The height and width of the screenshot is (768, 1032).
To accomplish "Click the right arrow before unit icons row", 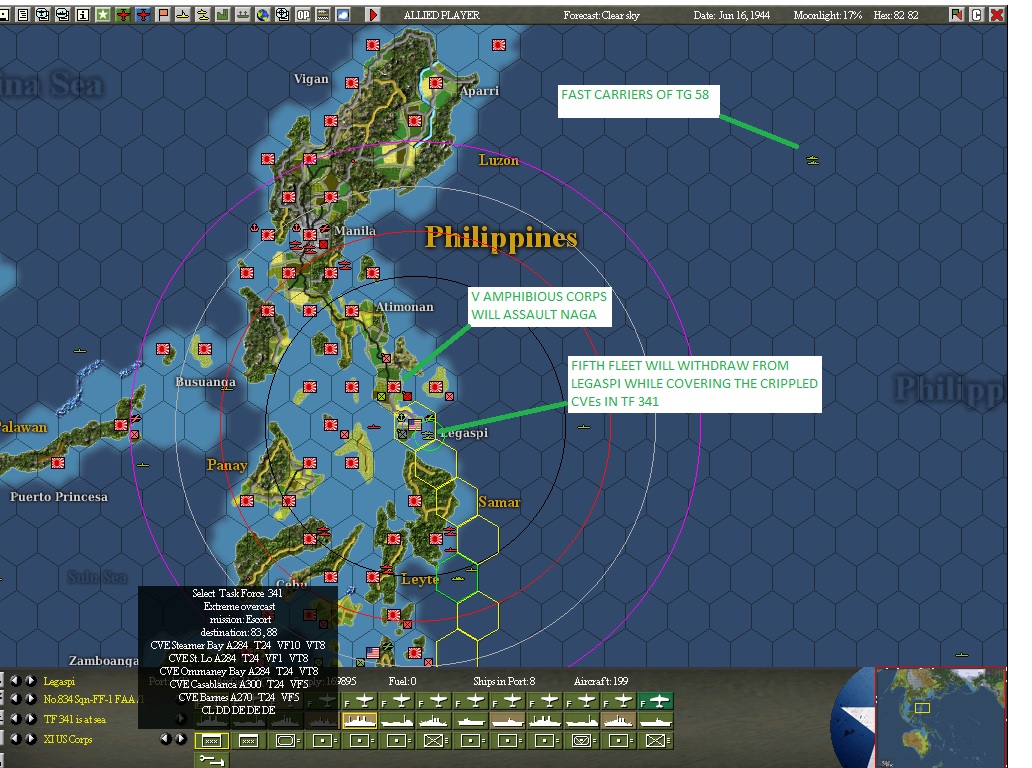I will 180,738.
